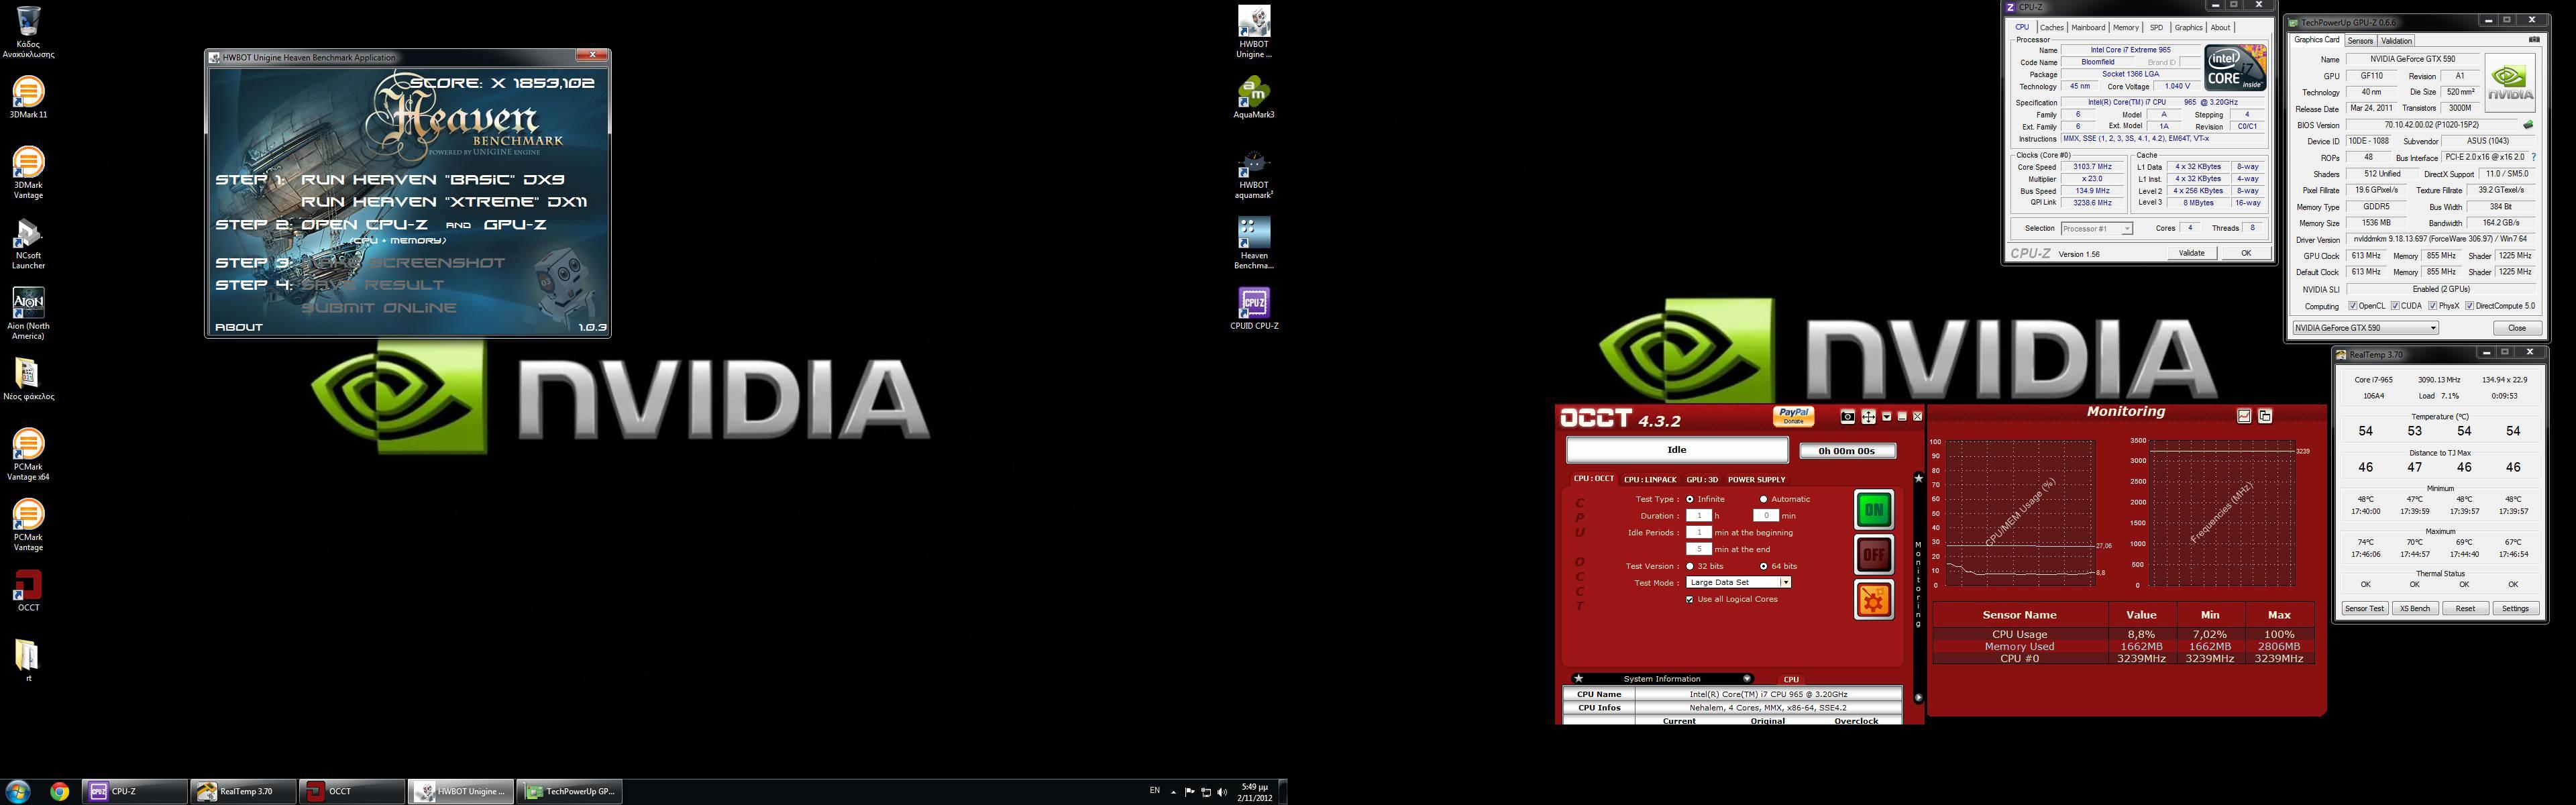Click the Monitoring graph view icon
Screen dimensions: 2576x805
2244,416
